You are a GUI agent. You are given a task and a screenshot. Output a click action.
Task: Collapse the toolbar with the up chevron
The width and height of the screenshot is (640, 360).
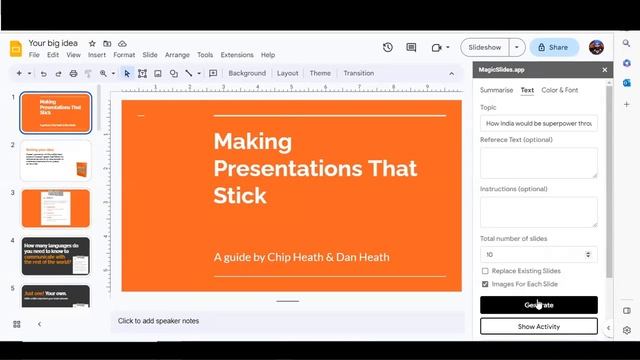[x=451, y=74]
